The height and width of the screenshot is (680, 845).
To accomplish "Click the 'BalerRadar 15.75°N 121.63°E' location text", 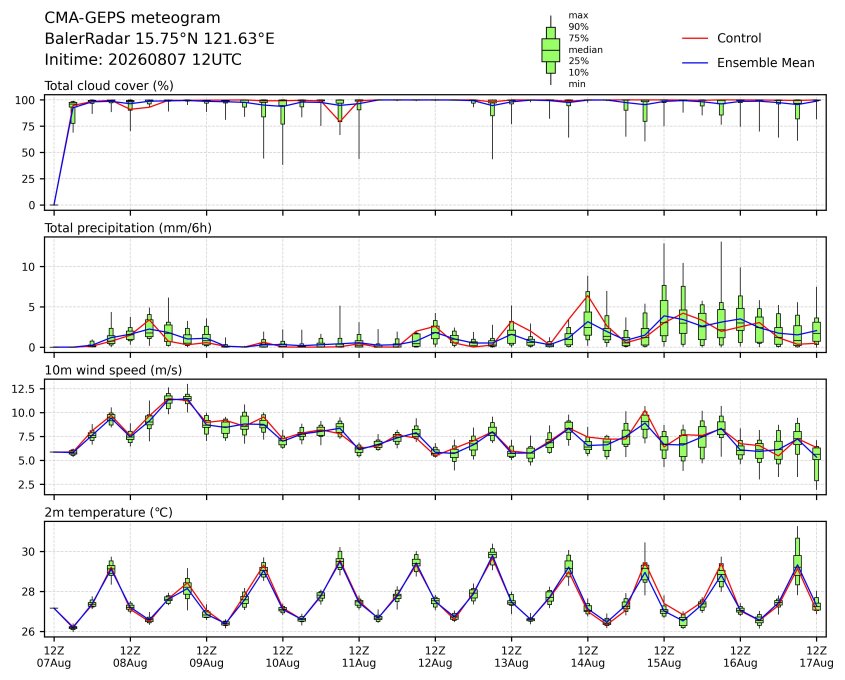I will tap(159, 39).
